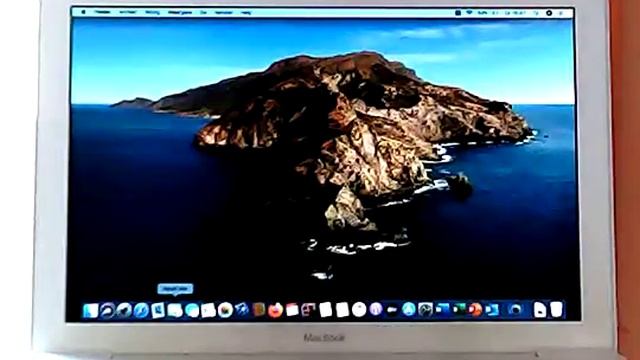Open Calendar icon next to Firefox

[x=292, y=310]
